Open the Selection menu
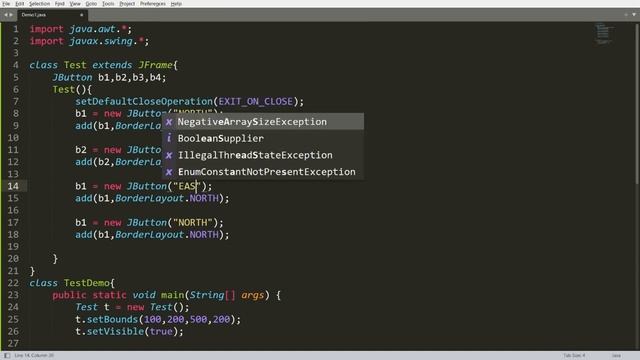The image size is (640, 360). 39,4
